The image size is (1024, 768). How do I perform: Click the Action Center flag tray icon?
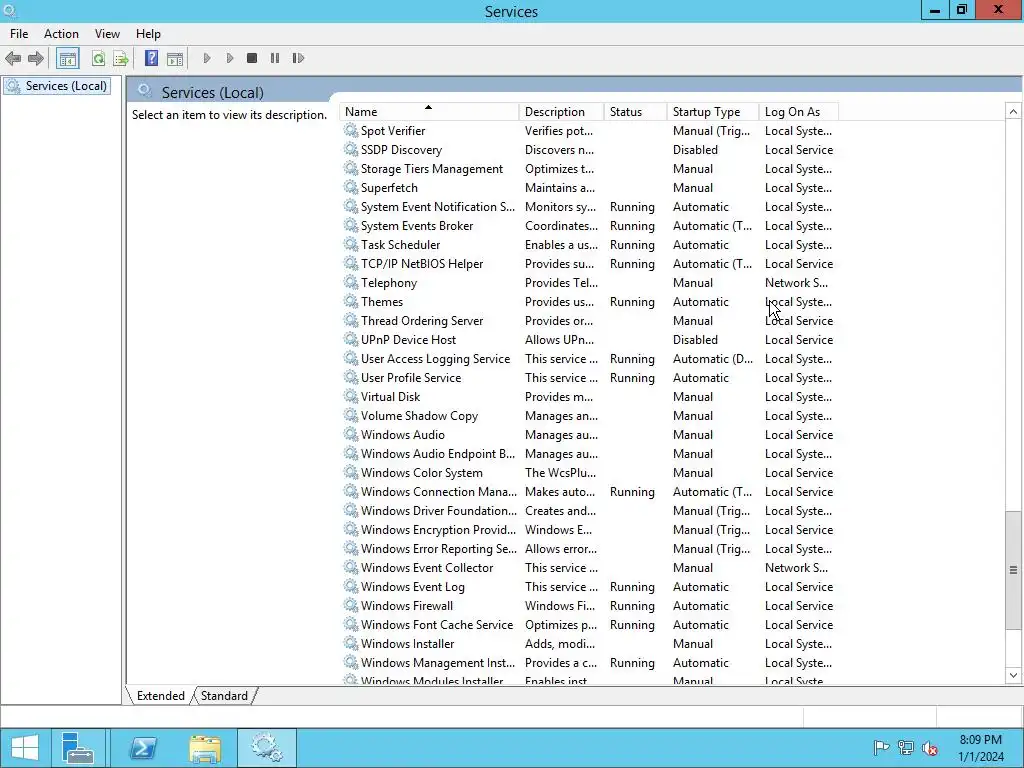coord(881,748)
